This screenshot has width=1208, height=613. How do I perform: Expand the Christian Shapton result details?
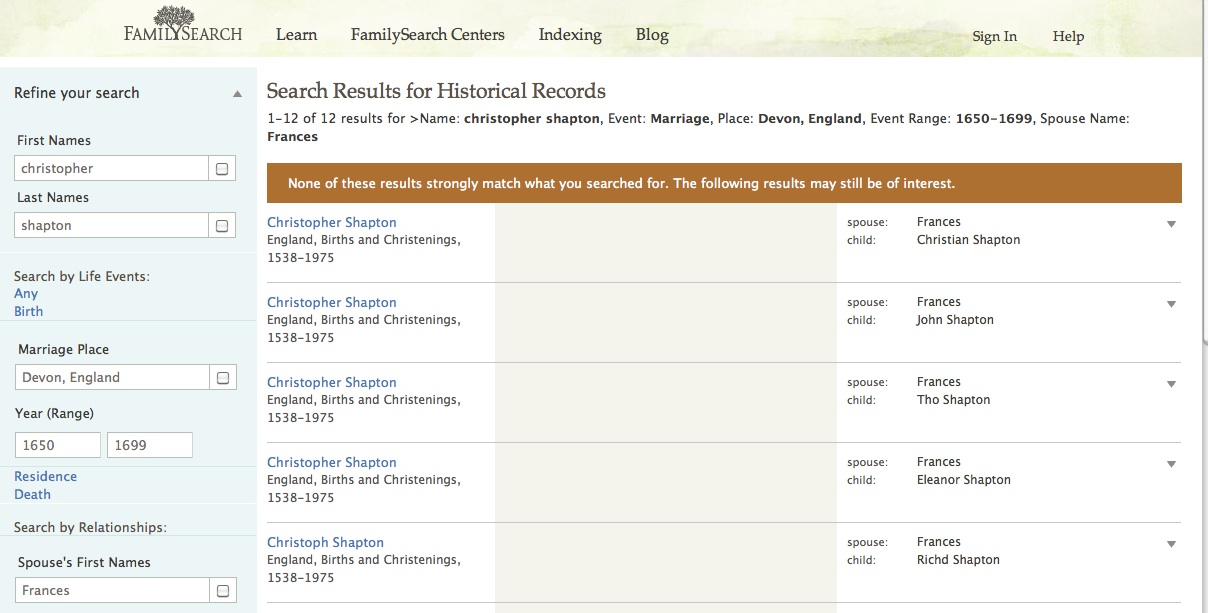(1171, 225)
